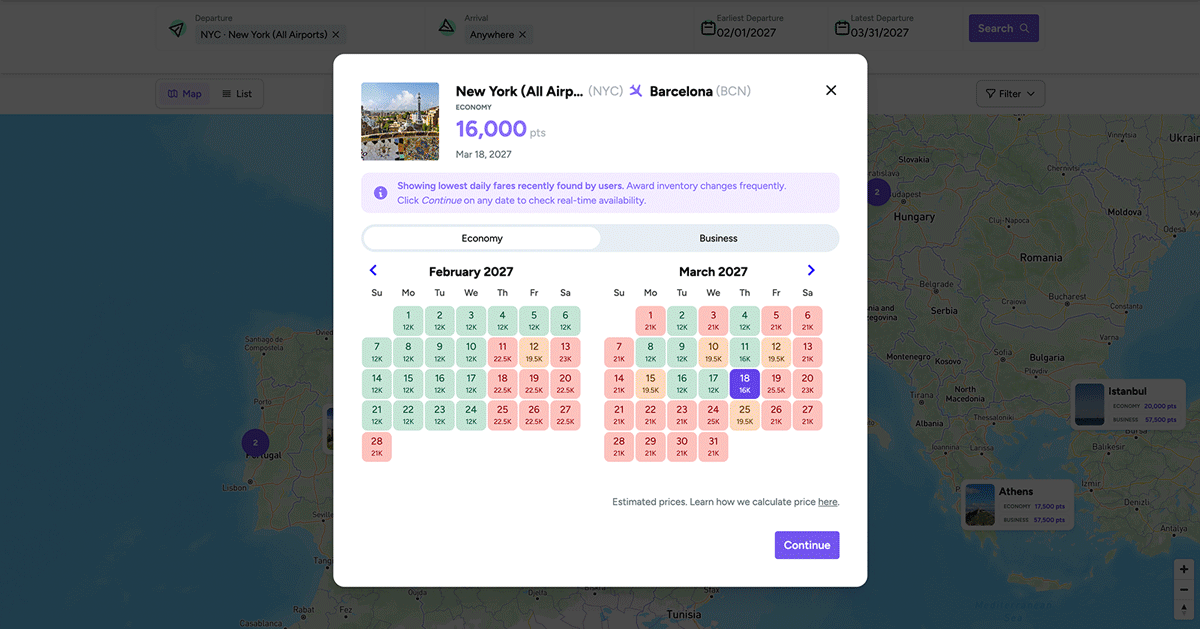Select February 28 at 21K
Viewport: 1200px width, 629px height.
pos(377,446)
